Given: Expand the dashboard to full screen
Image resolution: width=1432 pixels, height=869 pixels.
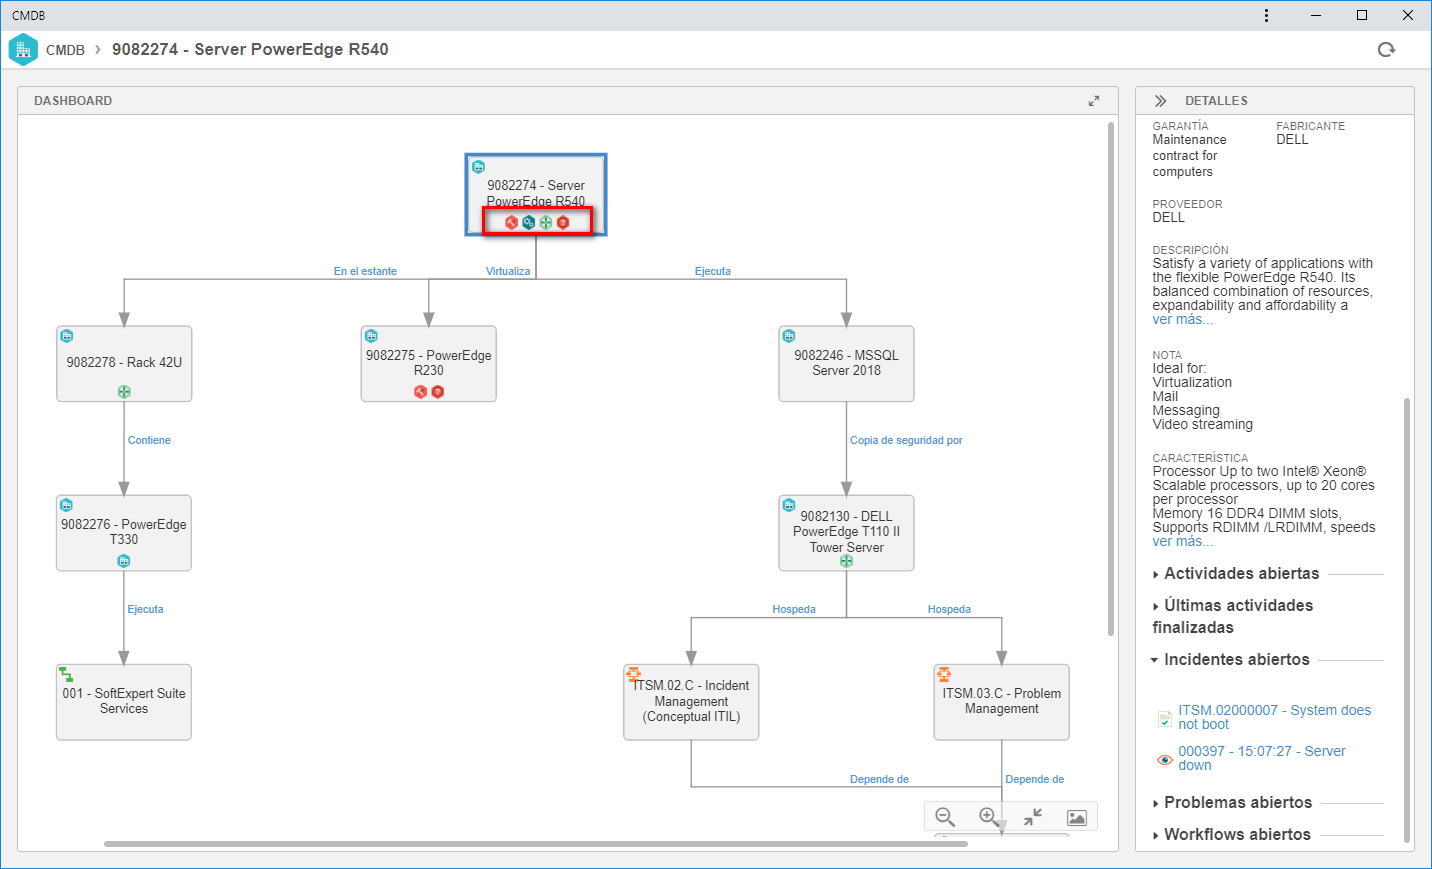Looking at the screenshot, I should coord(1094,101).
